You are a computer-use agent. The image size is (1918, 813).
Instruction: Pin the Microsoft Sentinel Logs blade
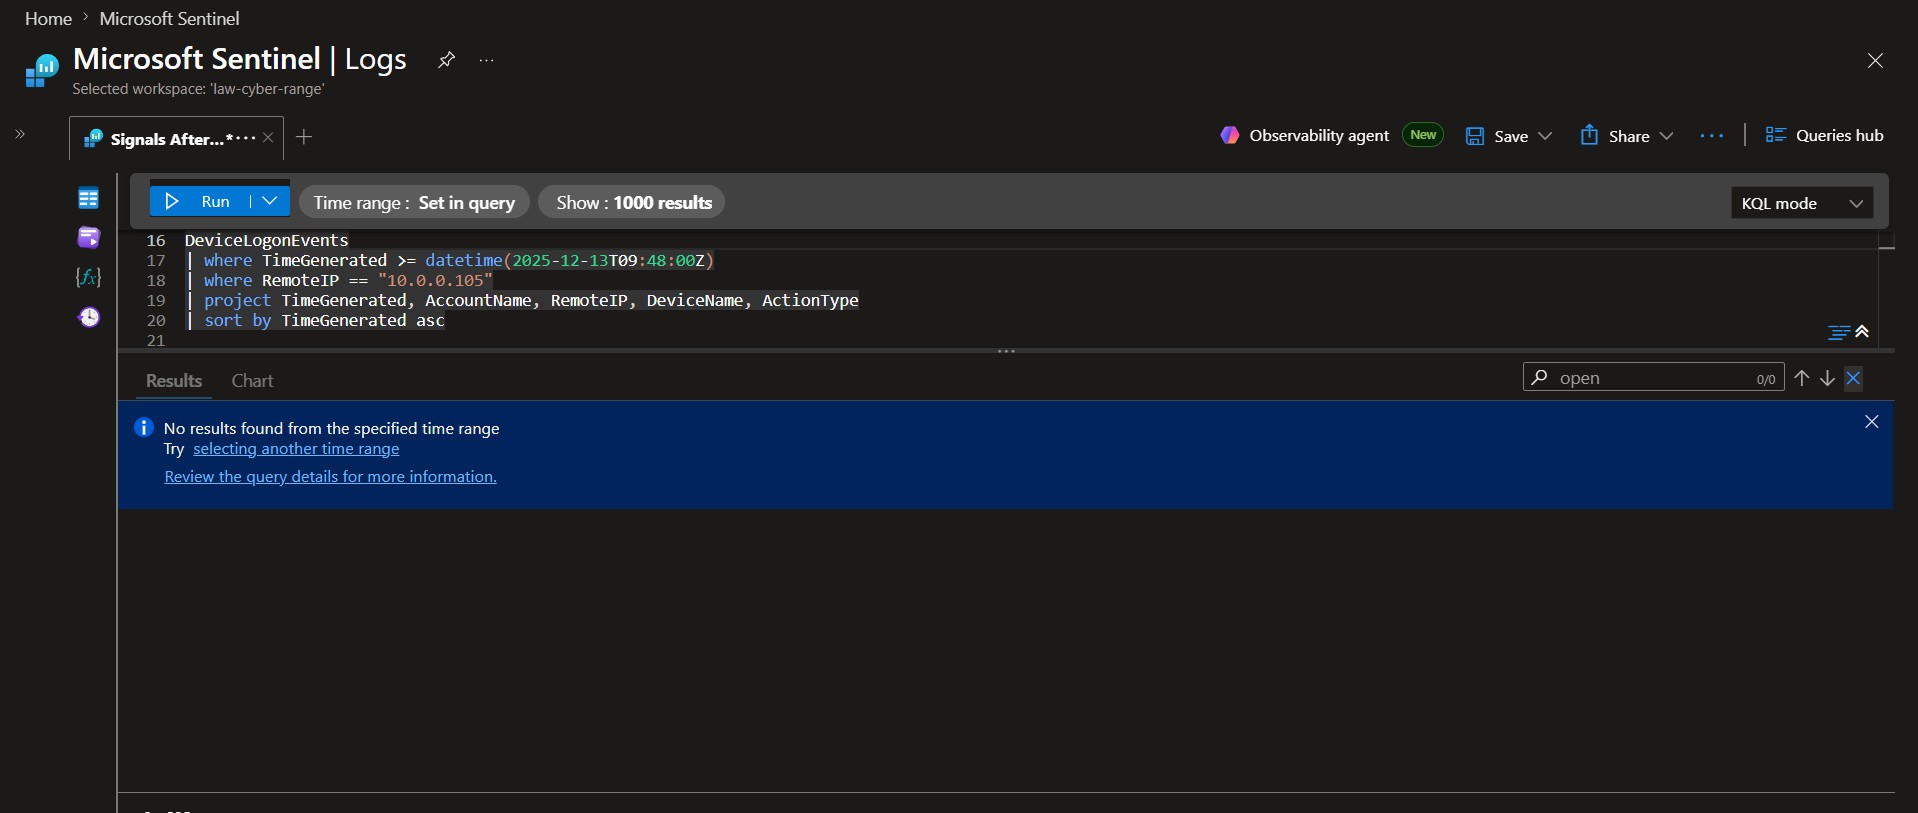click(x=446, y=60)
